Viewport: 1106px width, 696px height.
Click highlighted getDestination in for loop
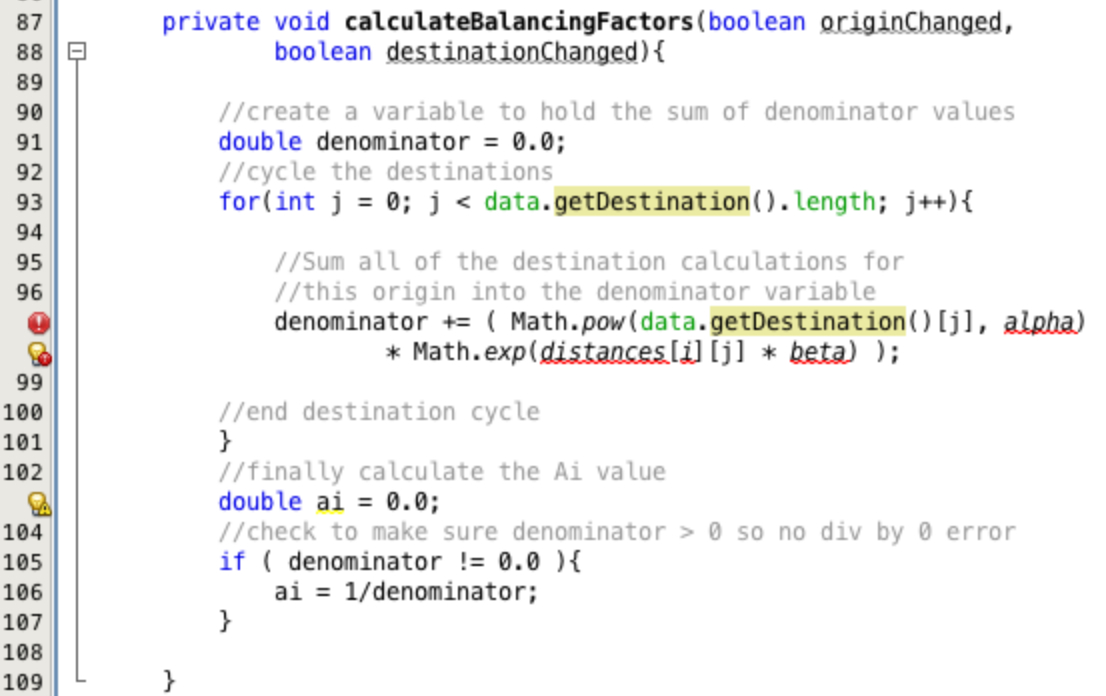652,202
